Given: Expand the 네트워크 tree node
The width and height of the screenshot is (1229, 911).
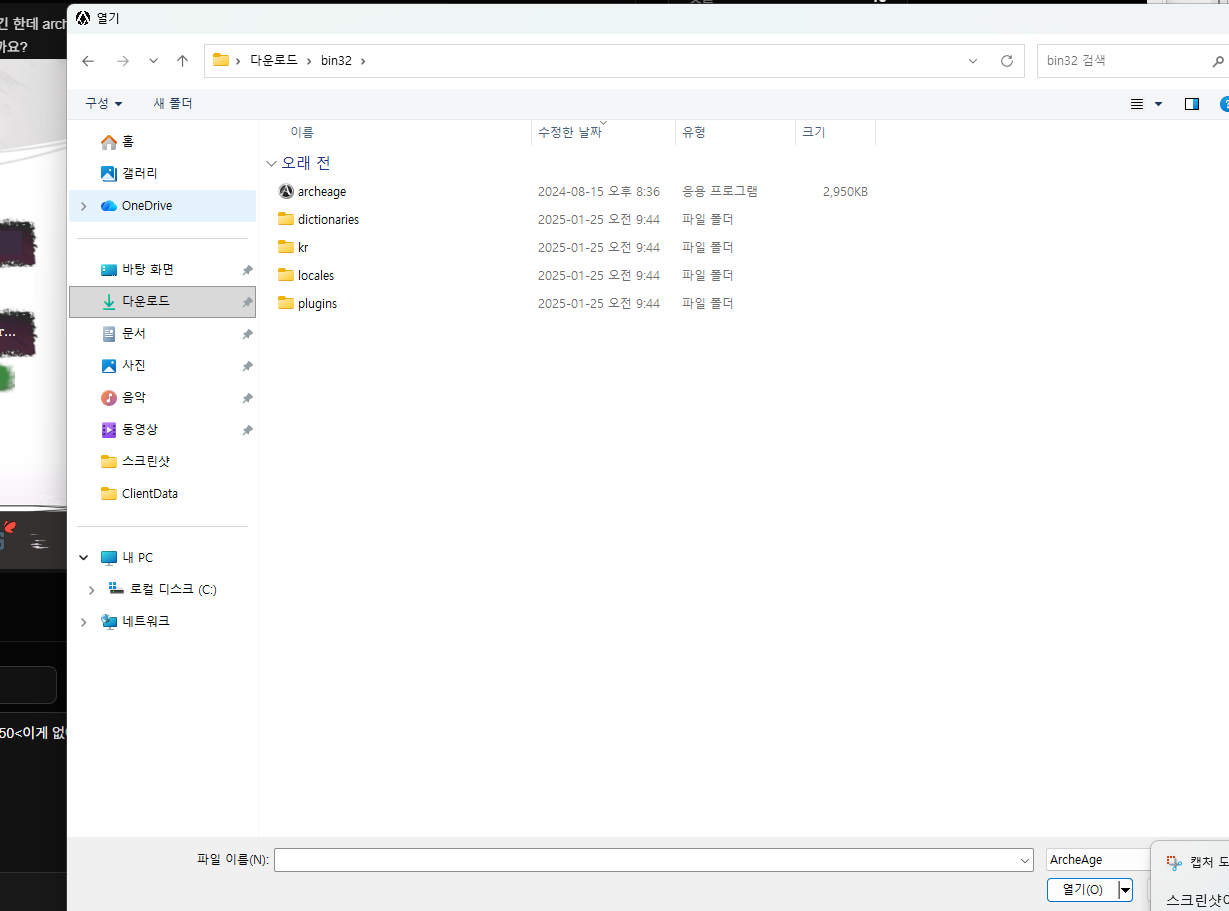Looking at the screenshot, I should tap(83, 622).
